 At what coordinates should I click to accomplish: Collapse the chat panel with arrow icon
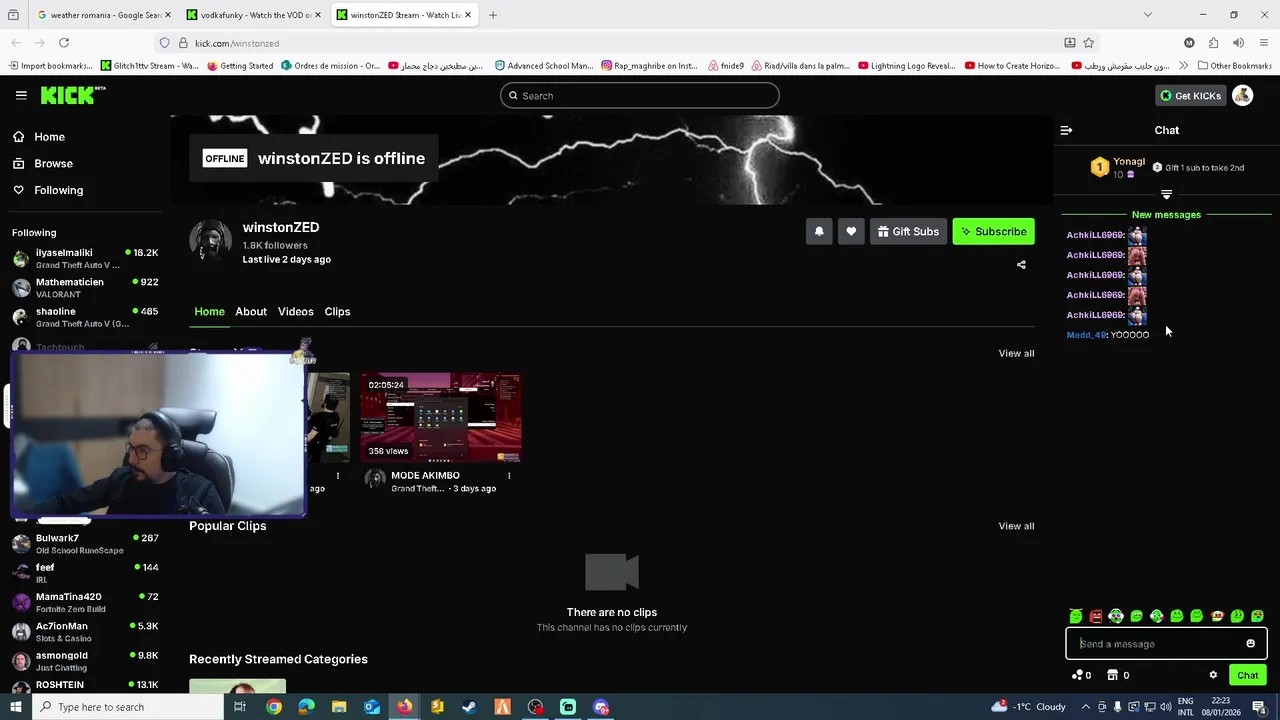[1066, 130]
